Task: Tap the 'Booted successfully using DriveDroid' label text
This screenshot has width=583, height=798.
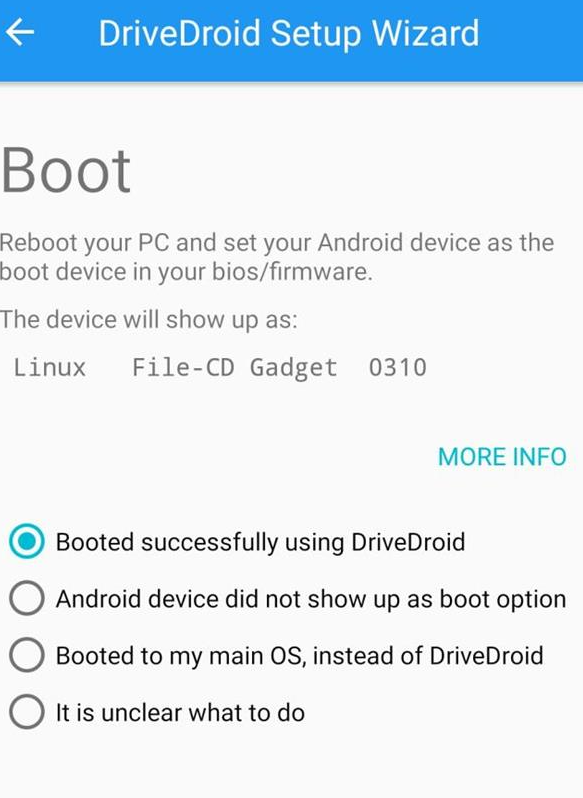Action: pyautogui.click(x=260, y=543)
